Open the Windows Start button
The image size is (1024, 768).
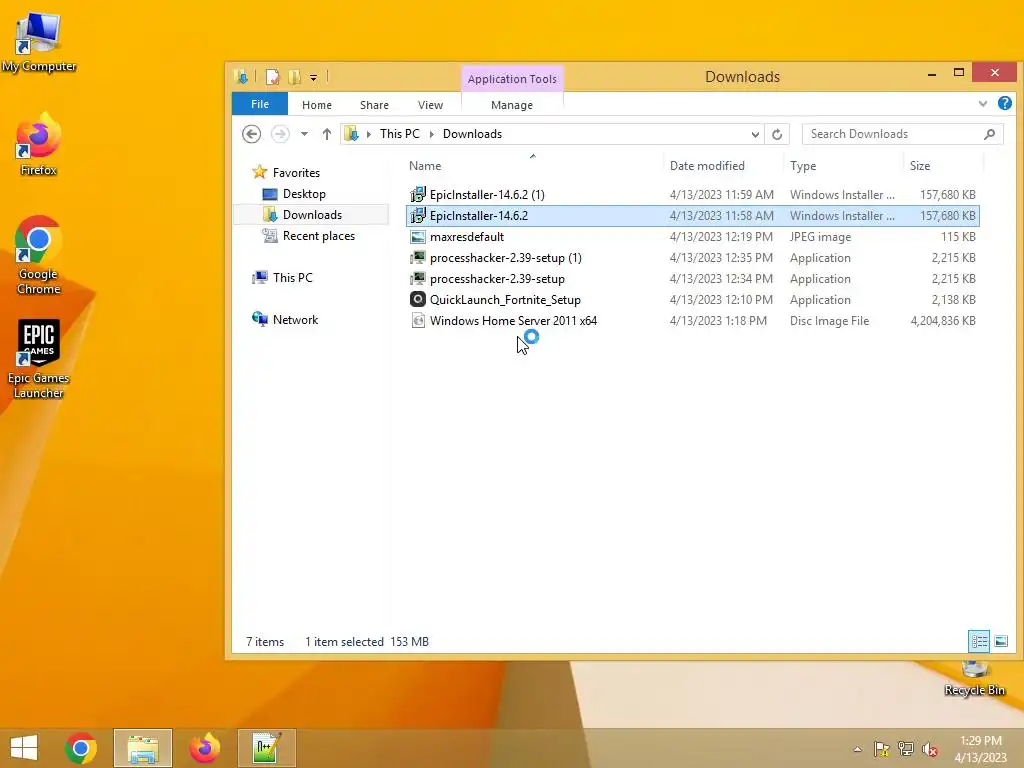tap(24, 748)
